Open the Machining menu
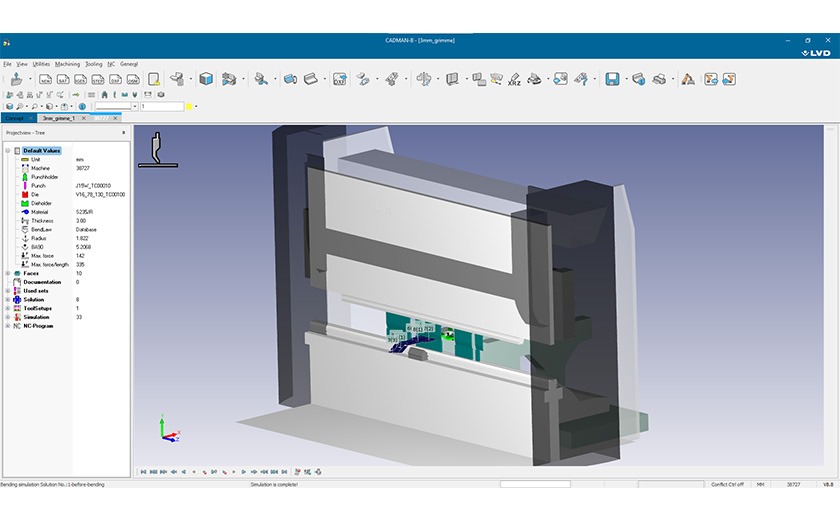The image size is (840, 520). point(68,64)
